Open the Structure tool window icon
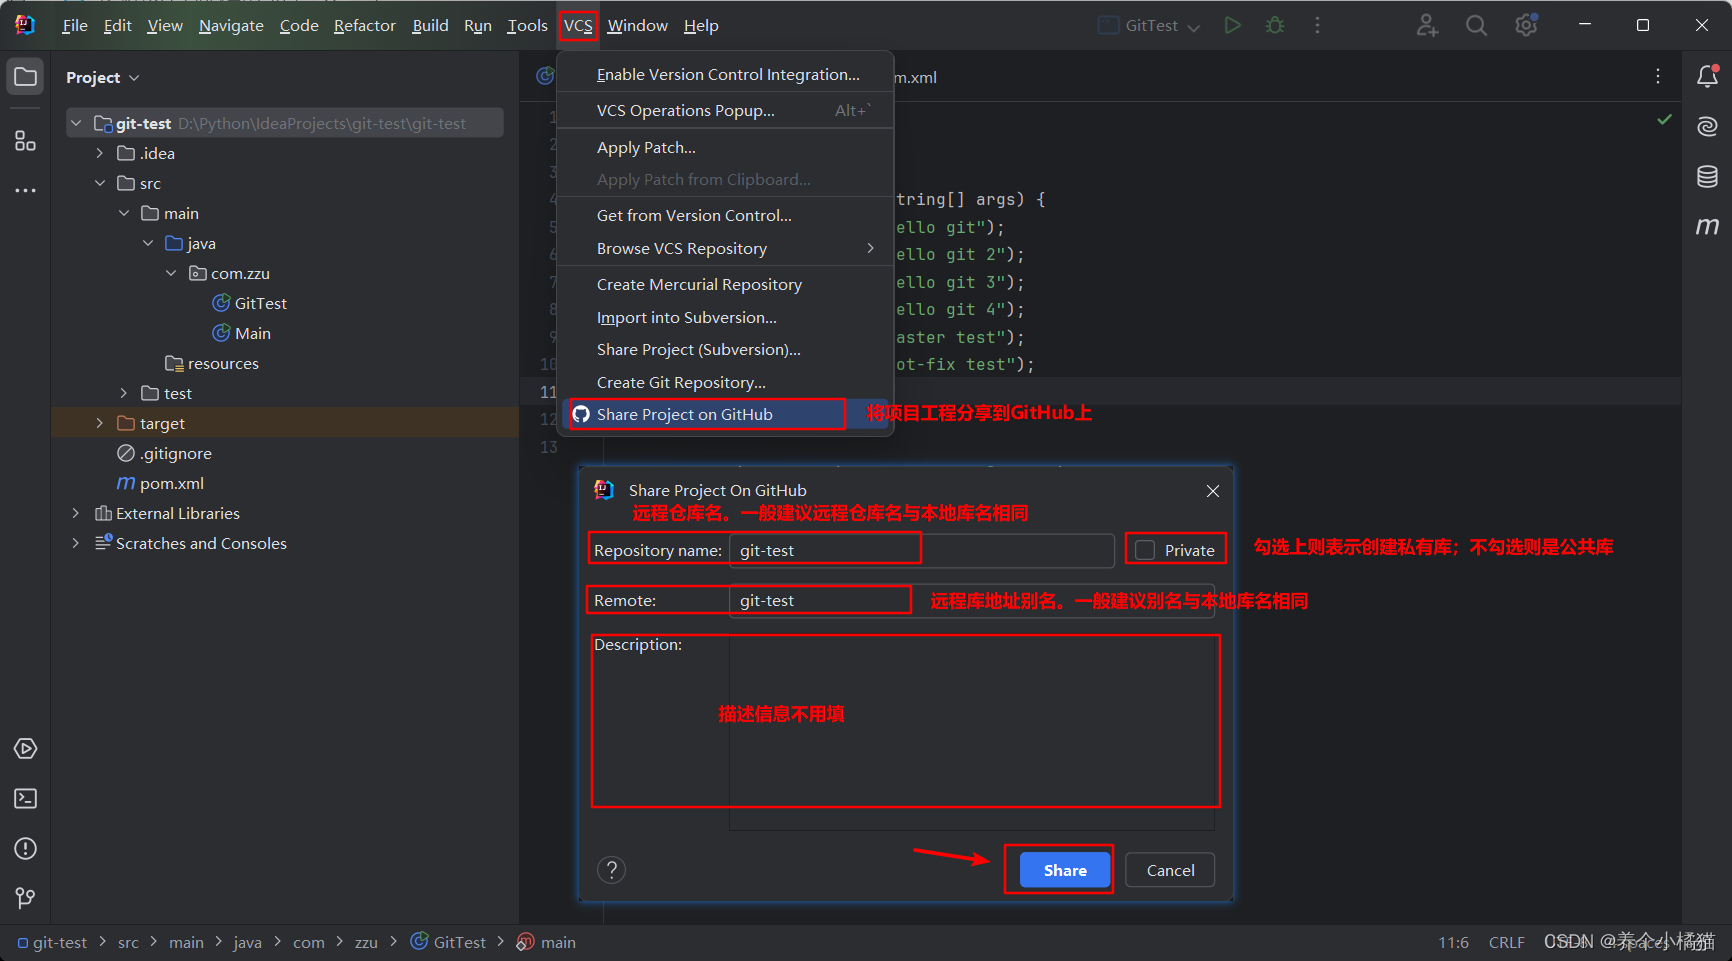The image size is (1732, 961). [26, 141]
